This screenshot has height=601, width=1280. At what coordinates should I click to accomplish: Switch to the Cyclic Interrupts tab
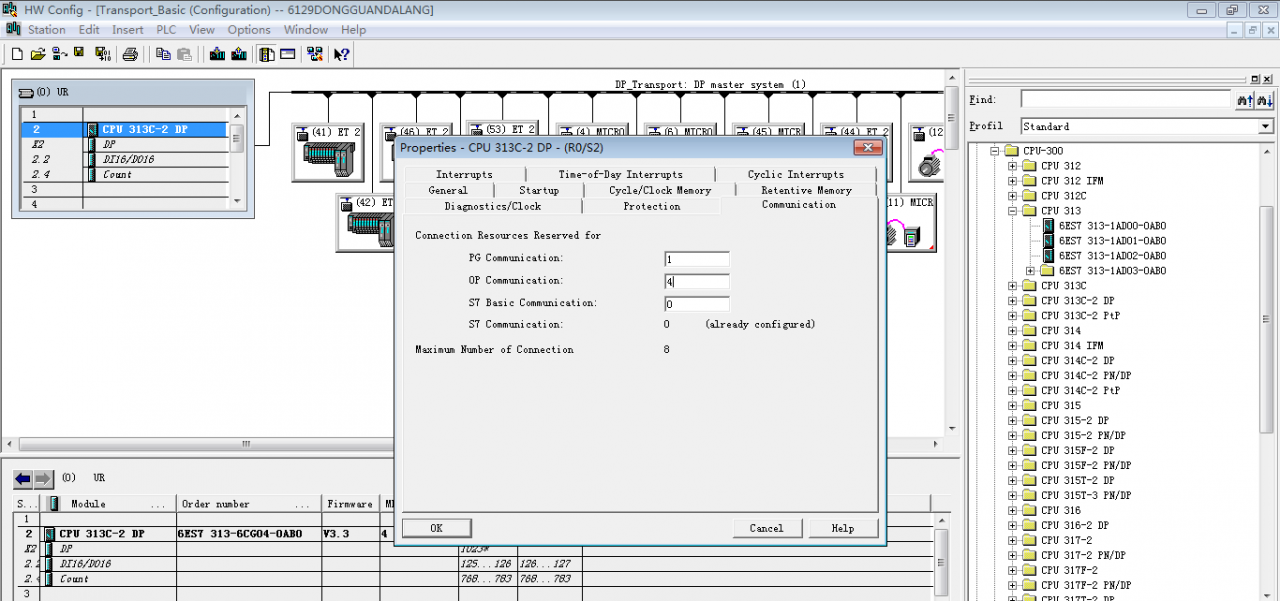795,174
